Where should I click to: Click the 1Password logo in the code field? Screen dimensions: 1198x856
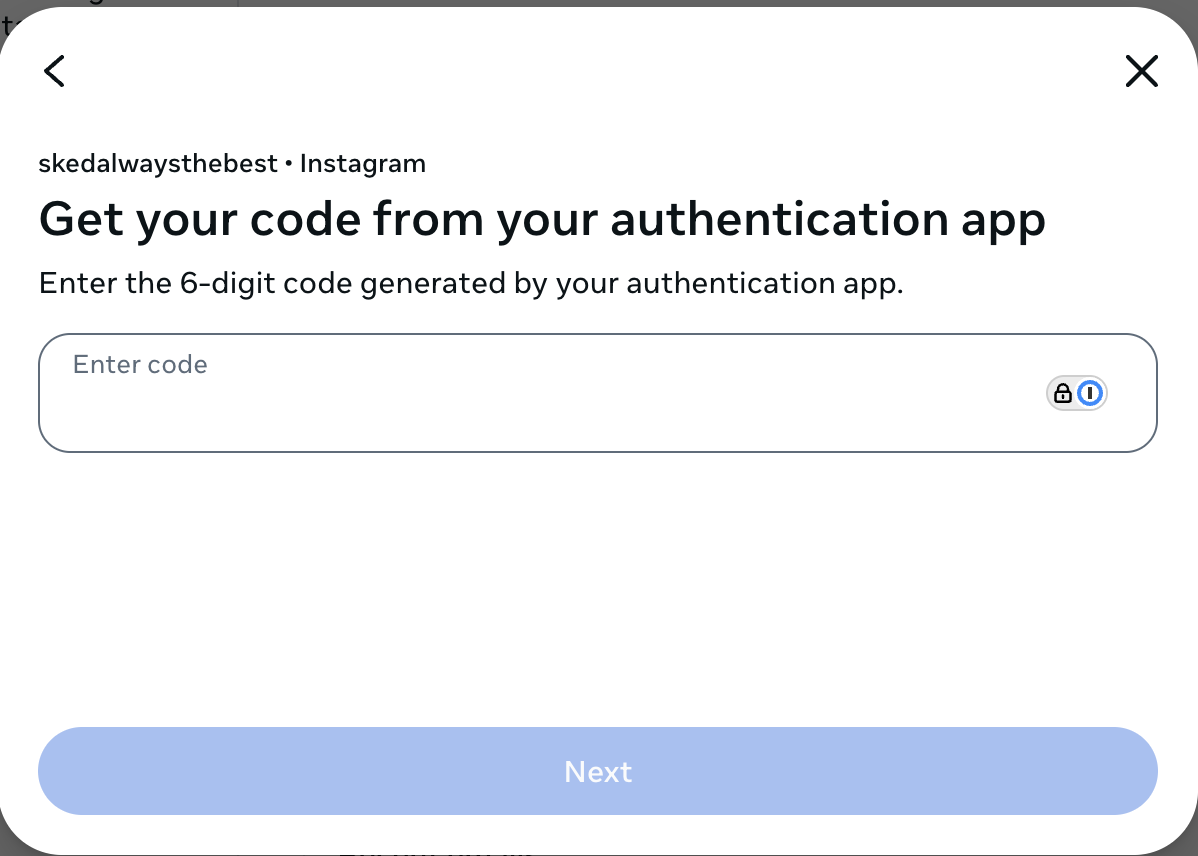(1090, 394)
